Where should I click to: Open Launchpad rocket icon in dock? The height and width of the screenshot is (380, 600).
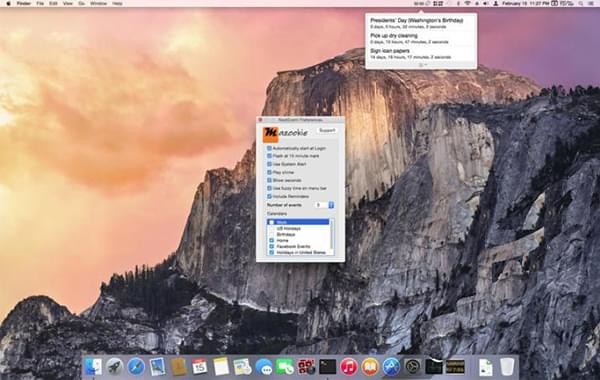114,367
